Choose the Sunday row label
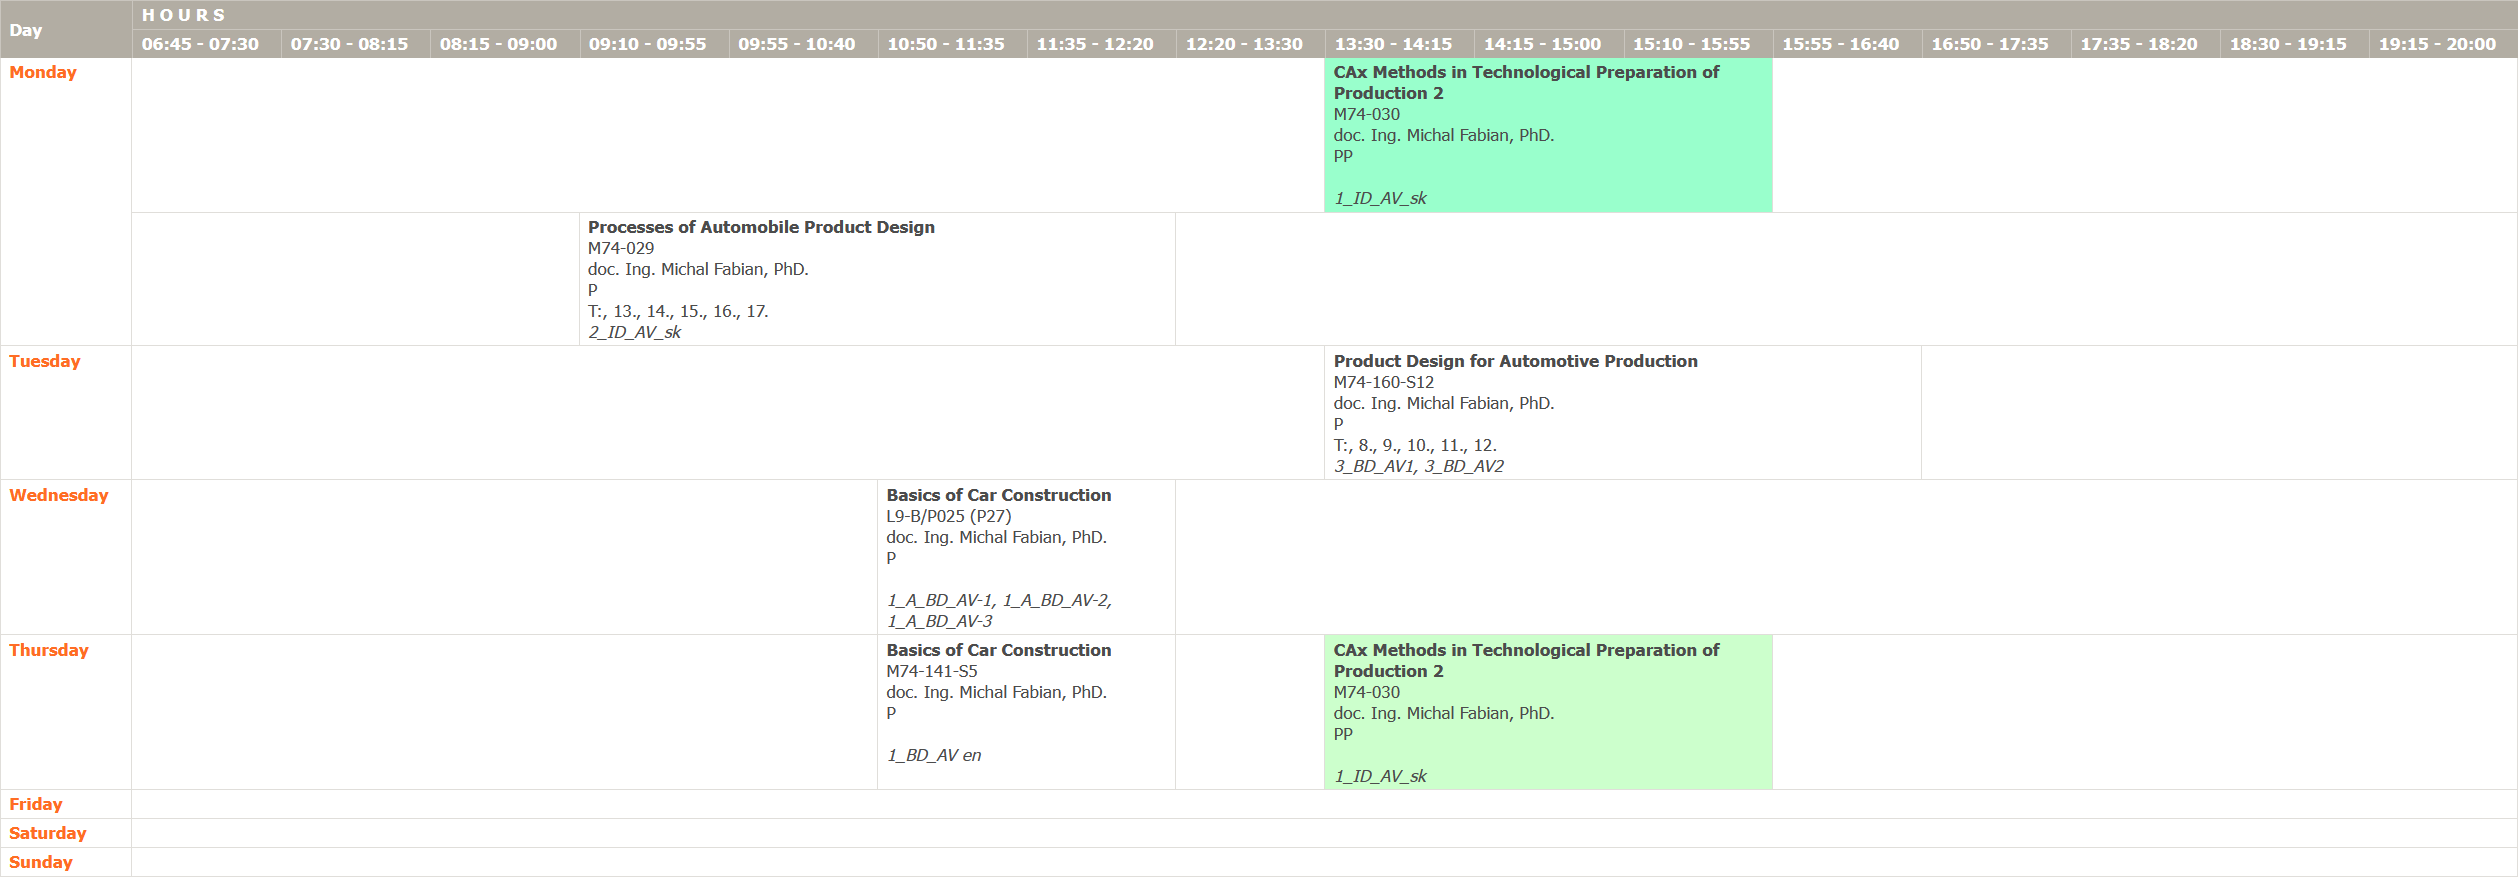Screen dimensions: 2518x877 click(x=41, y=862)
